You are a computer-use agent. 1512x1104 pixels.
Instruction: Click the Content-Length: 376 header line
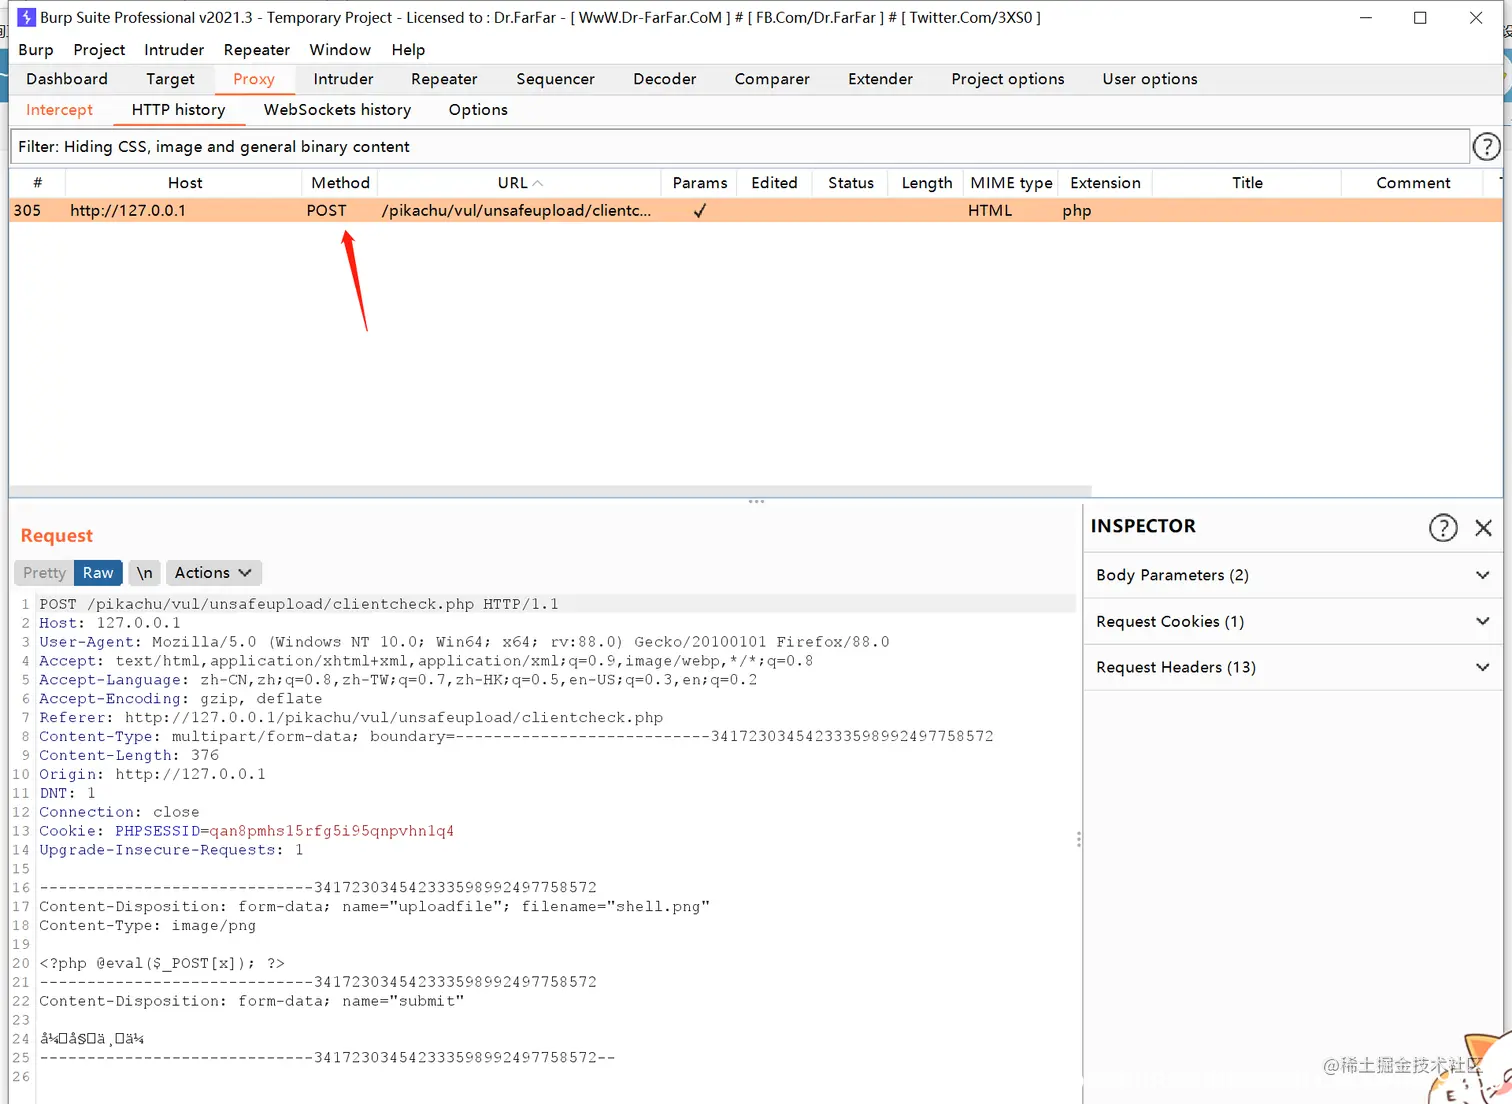tap(128, 755)
